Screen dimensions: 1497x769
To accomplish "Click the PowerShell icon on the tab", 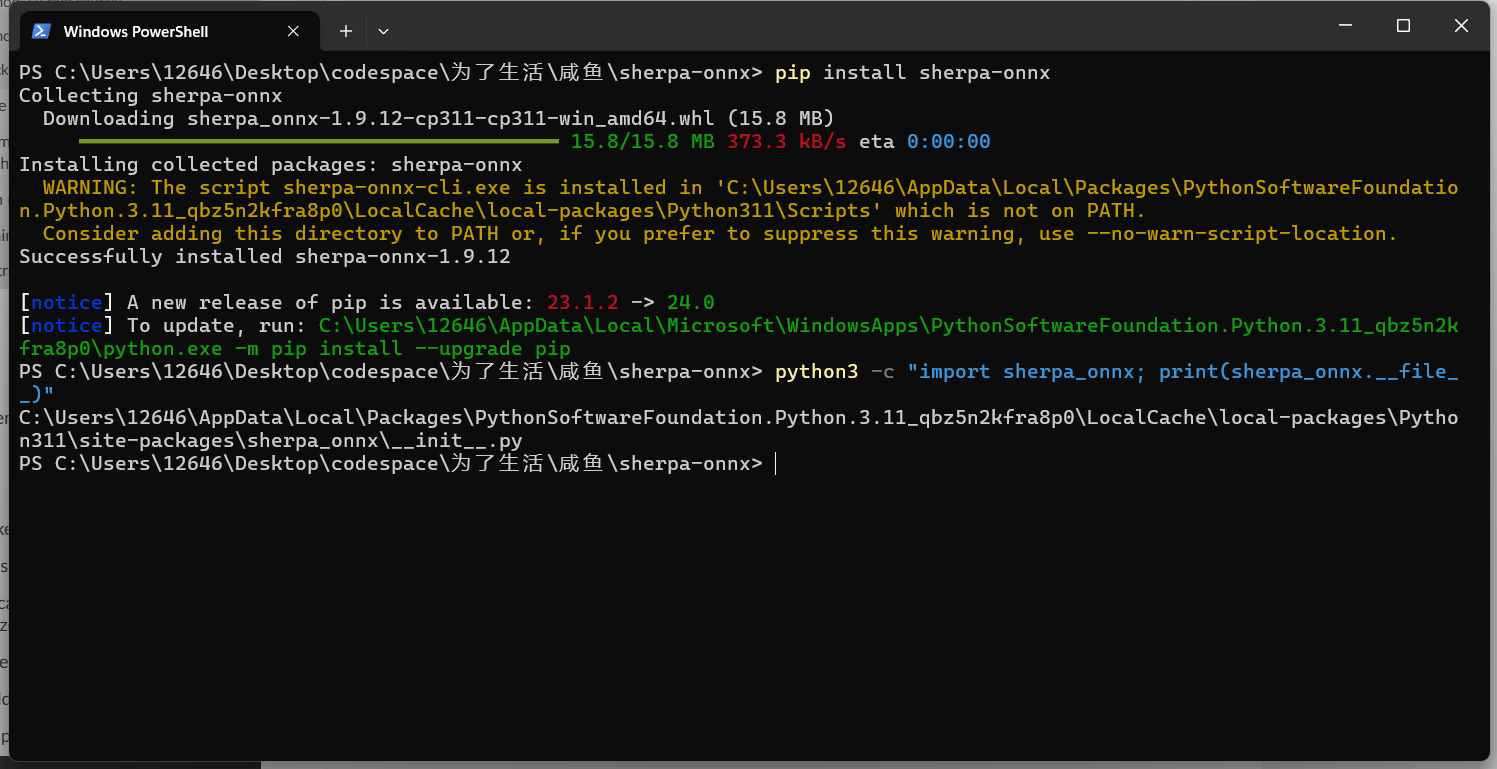I will (x=41, y=31).
